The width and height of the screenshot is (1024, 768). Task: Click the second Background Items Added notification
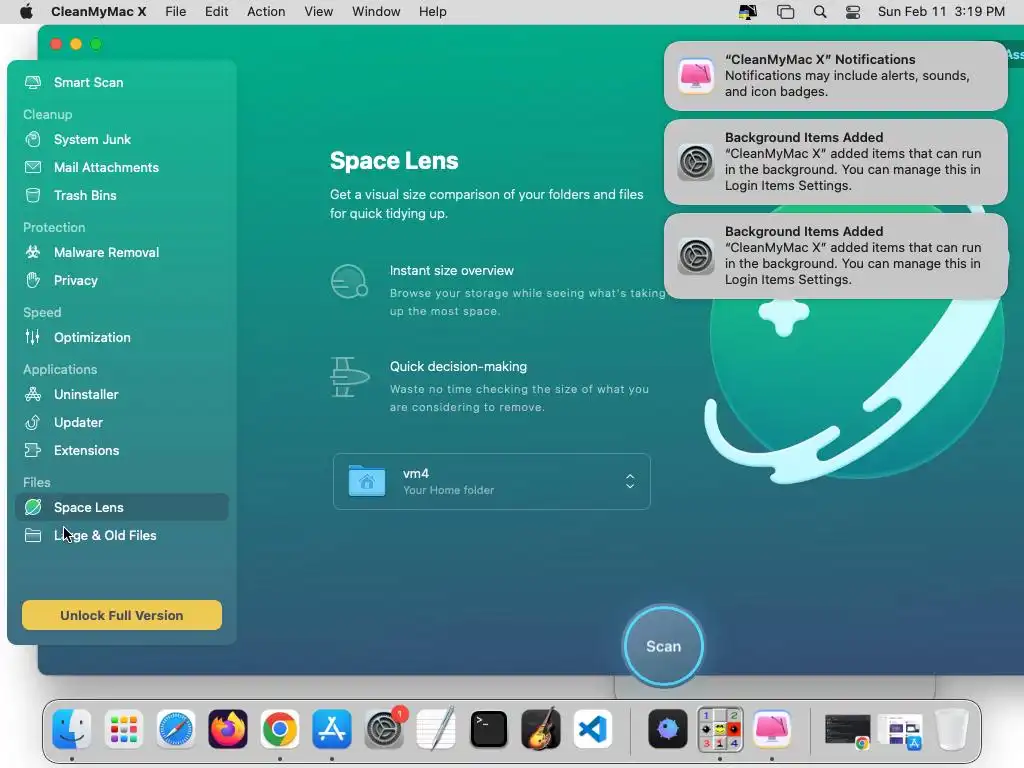[835, 256]
